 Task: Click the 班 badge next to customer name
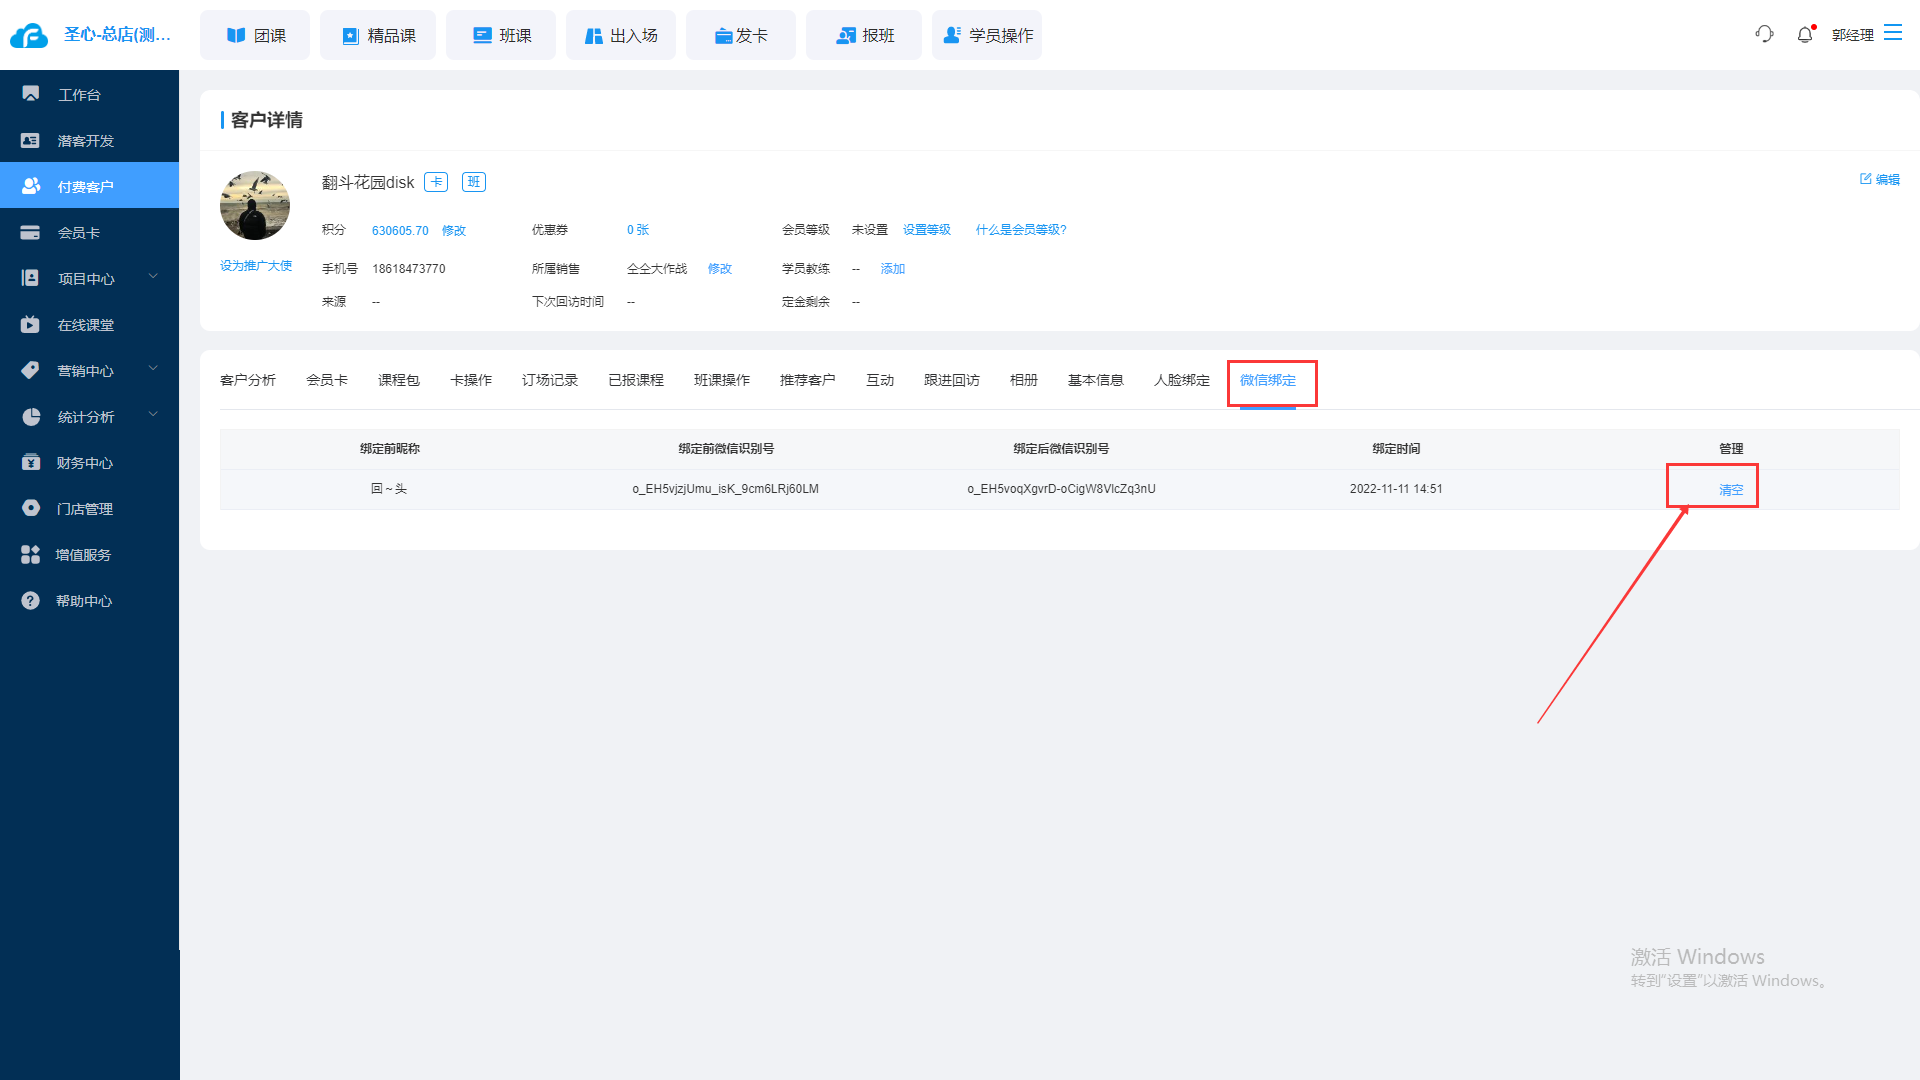point(474,182)
